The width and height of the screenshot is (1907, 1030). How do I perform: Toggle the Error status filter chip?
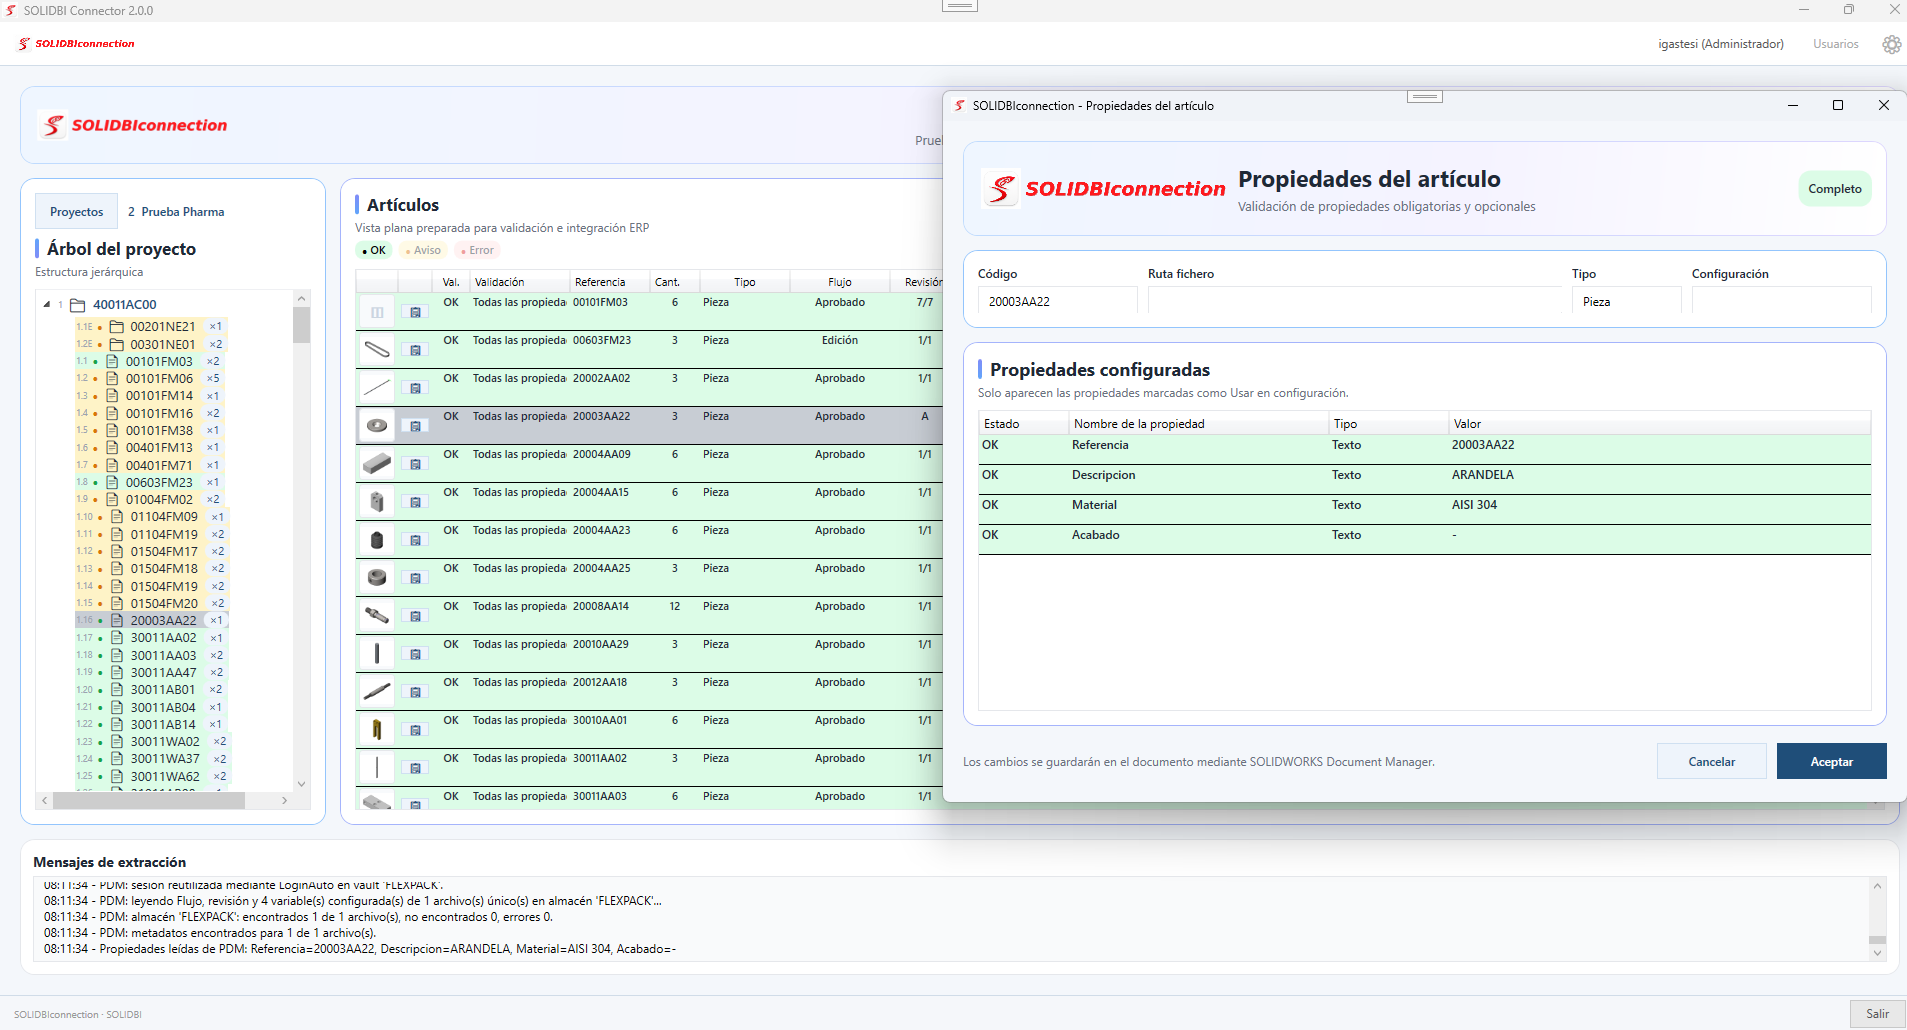tap(478, 251)
